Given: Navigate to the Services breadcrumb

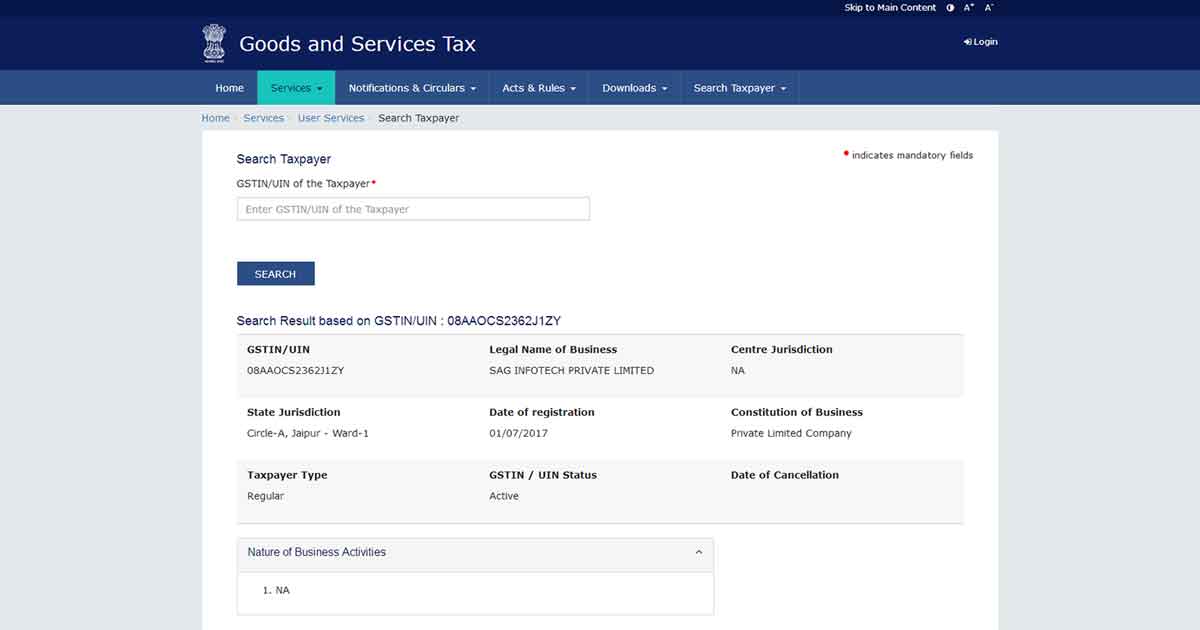Looking at the screenshot, I should coord(263,118).
